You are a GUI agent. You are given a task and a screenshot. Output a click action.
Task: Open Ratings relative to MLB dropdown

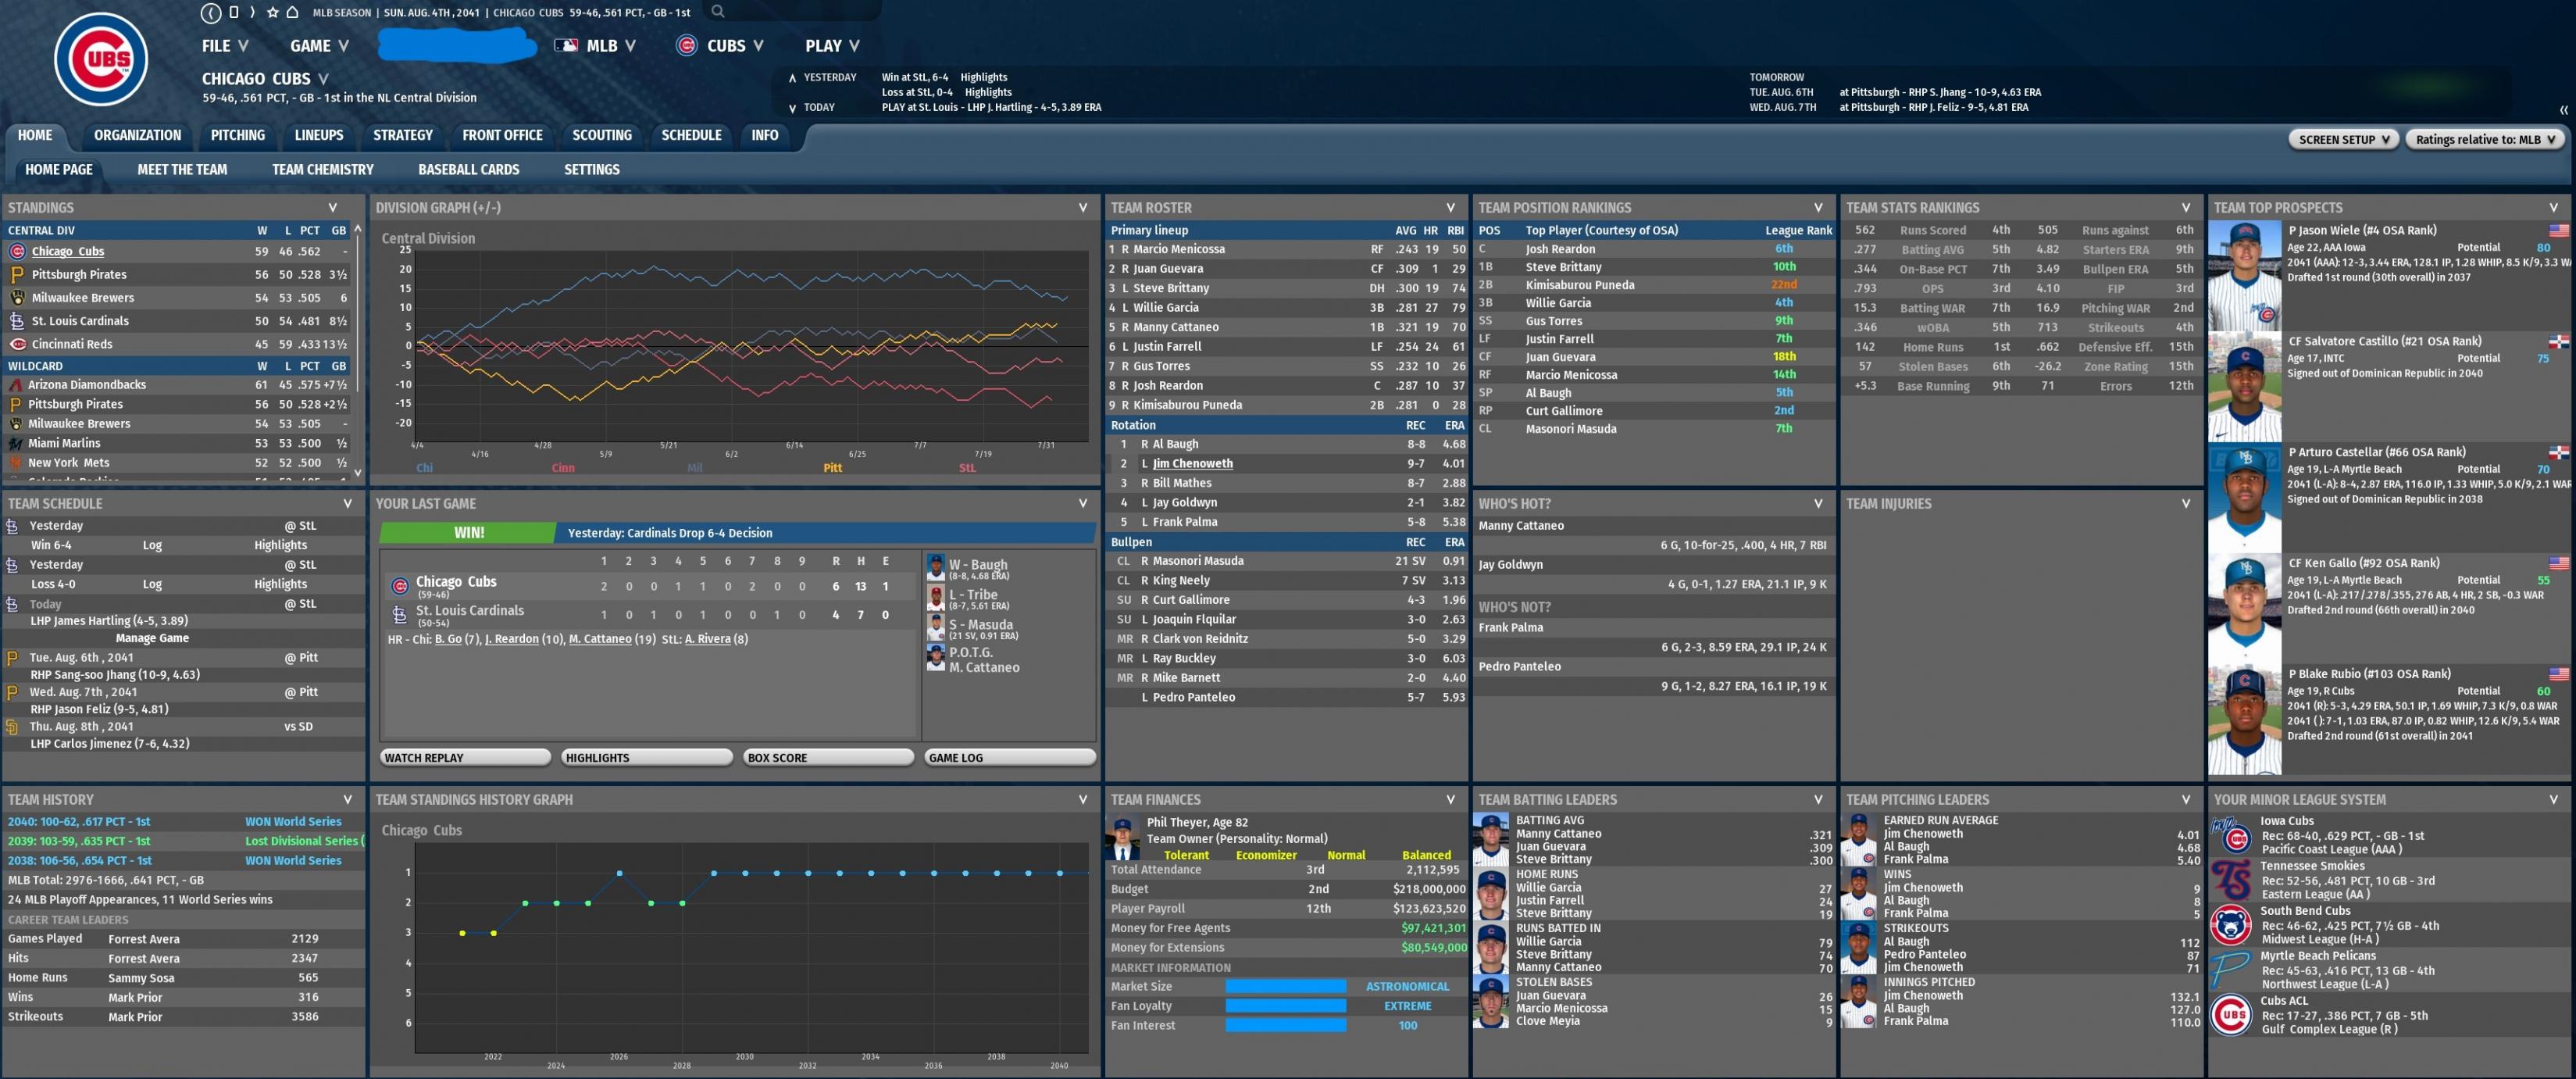coord(2485,139)
